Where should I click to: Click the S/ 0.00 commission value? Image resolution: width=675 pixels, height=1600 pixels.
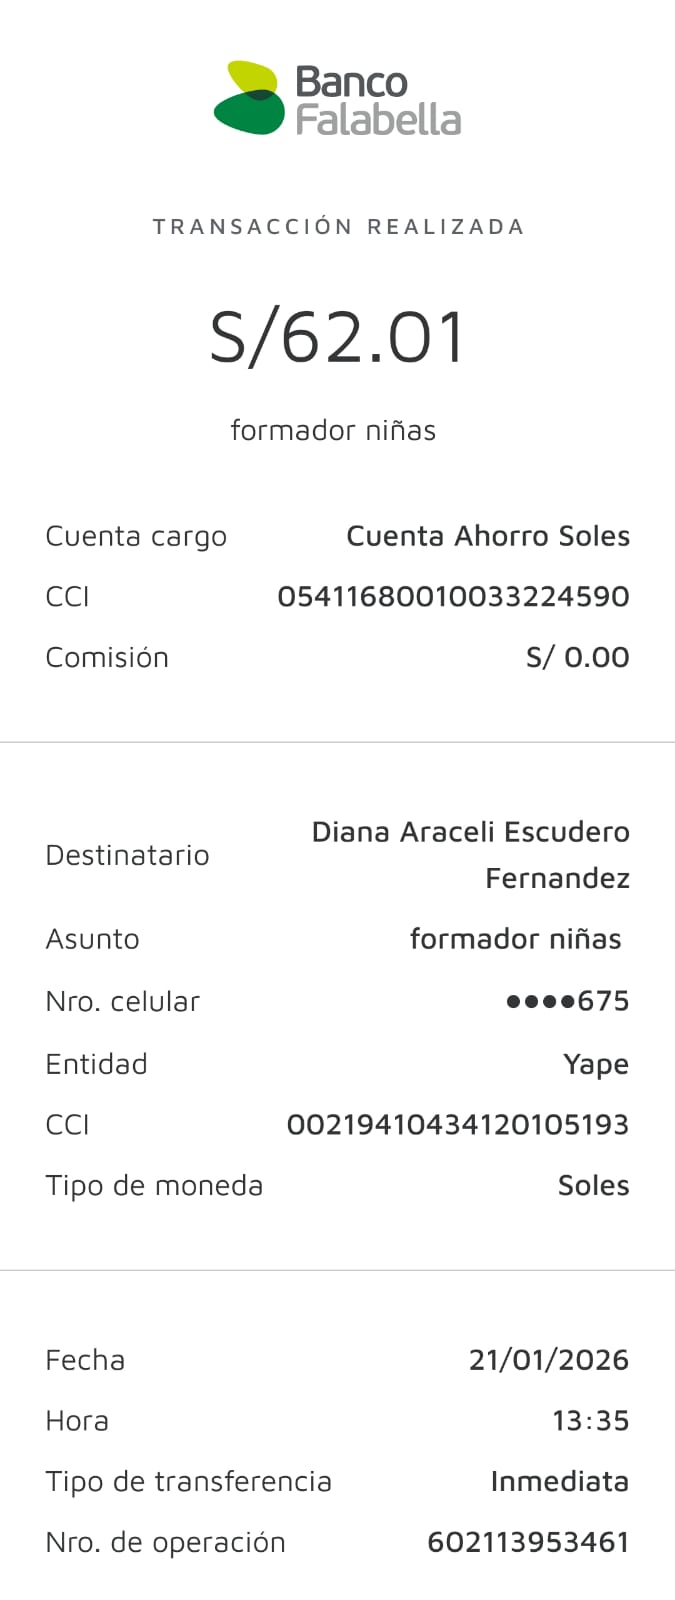pos(577,658)
